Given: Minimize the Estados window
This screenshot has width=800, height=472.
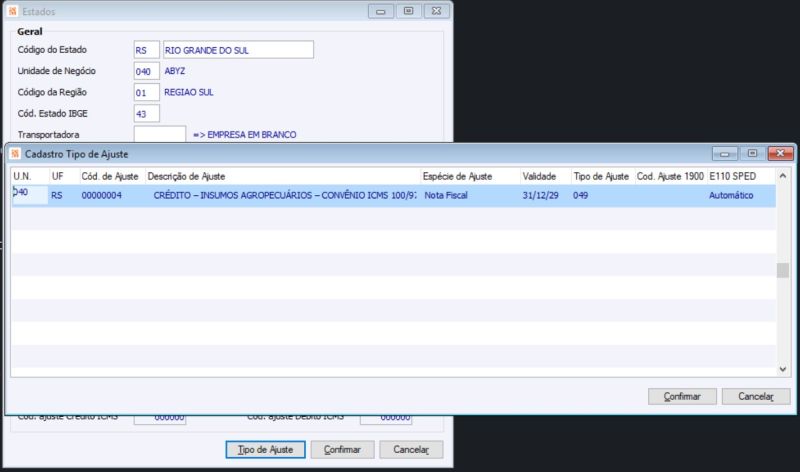Looking at the screenshot, I should (381, 11).
